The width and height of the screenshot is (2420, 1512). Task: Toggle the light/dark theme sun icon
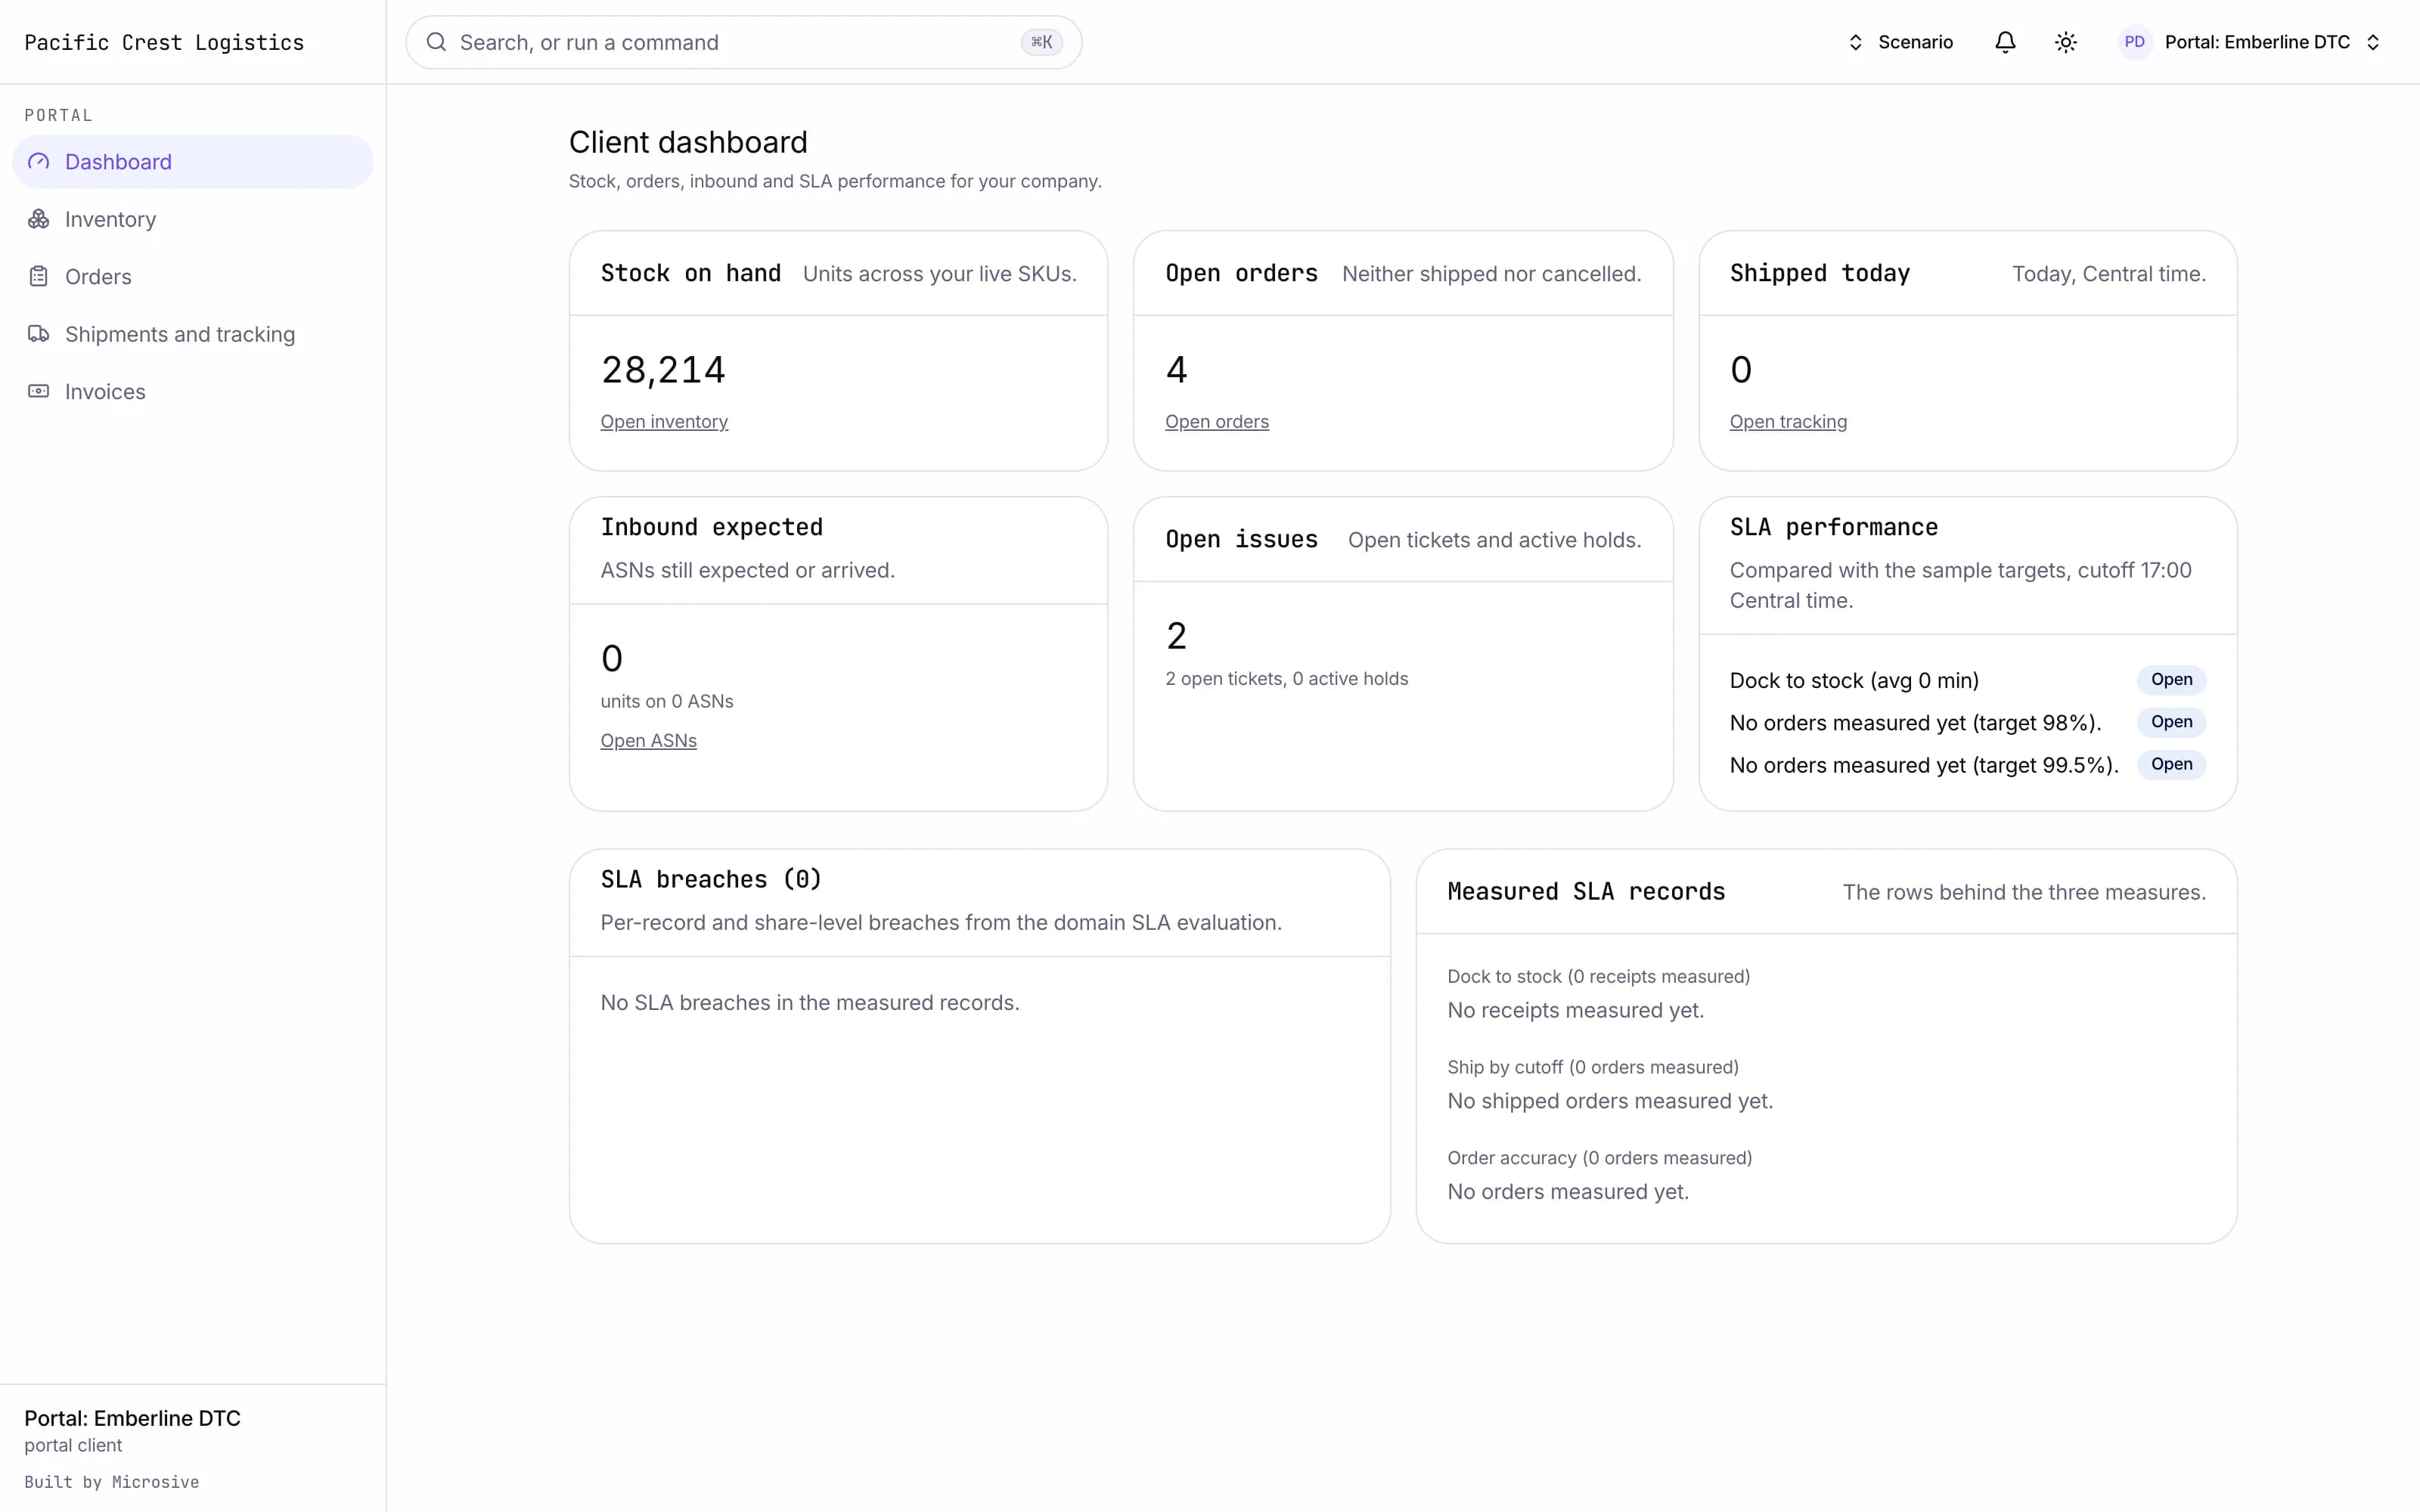pyautogui.click(x=2066, y=42)
